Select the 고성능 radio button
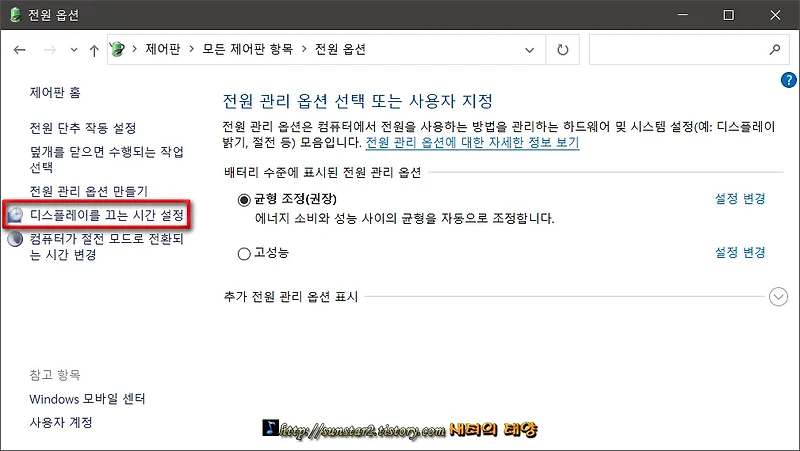The width and height of the screenshot is (800, 451). click(244, 253)
